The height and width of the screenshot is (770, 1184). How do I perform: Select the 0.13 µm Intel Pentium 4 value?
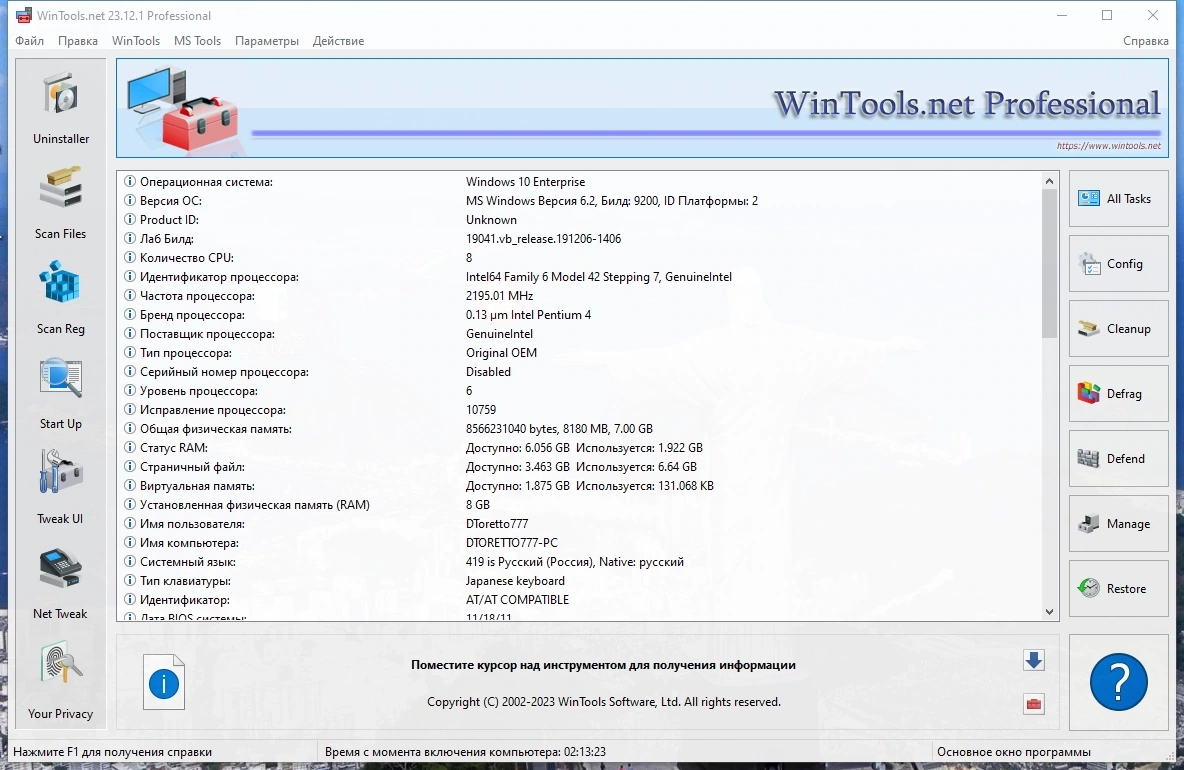pos(529,315)
